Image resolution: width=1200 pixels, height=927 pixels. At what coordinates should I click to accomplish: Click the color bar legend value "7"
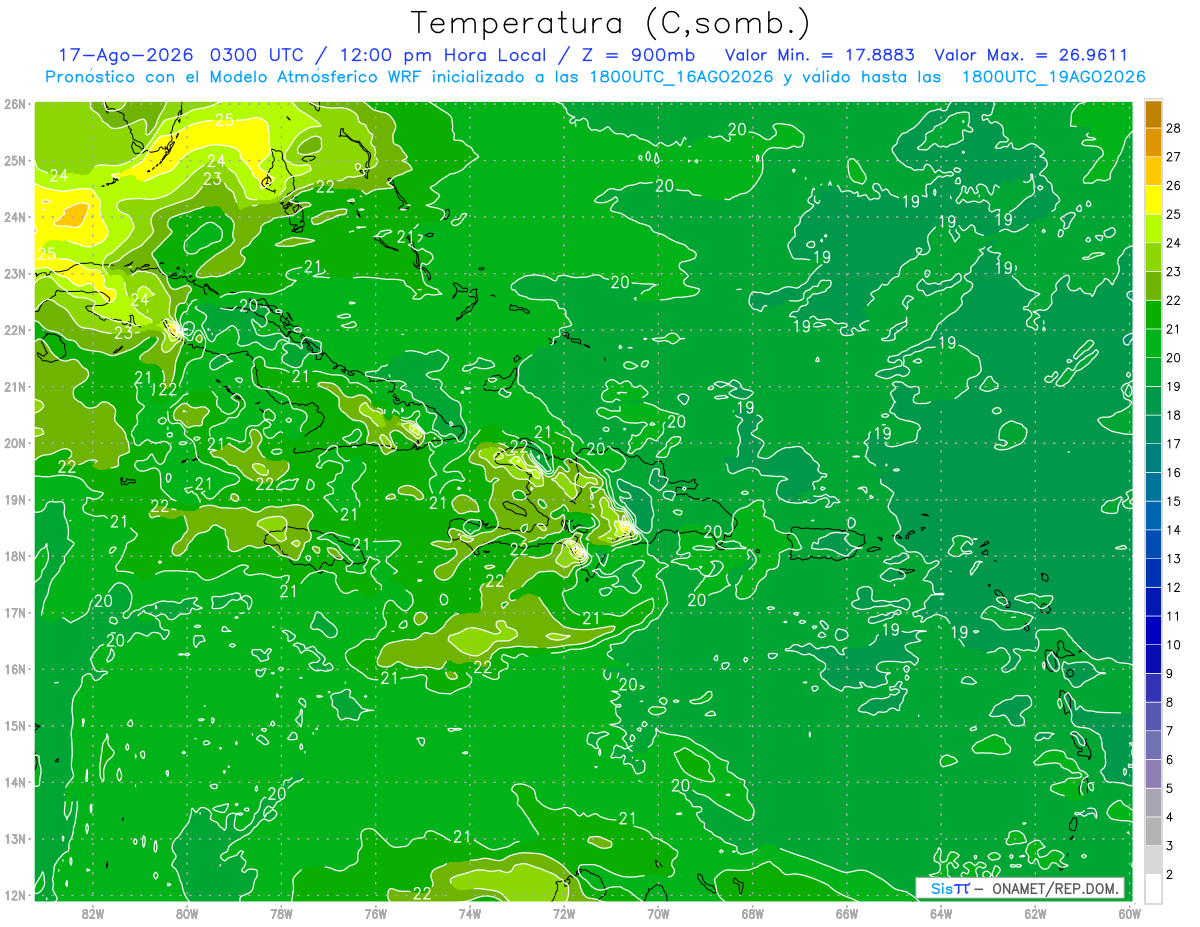(x=1170, y=731)
